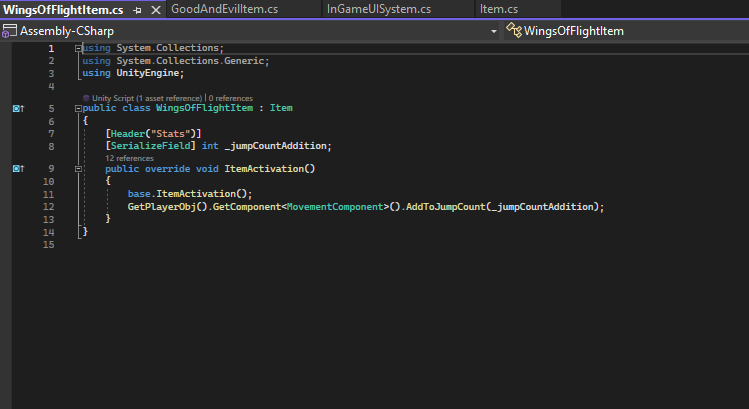The height and width of the screenshot is (409, 749).
Task: Click the _jumpCountAddition field declaration
Action: (x=278, y=146)
